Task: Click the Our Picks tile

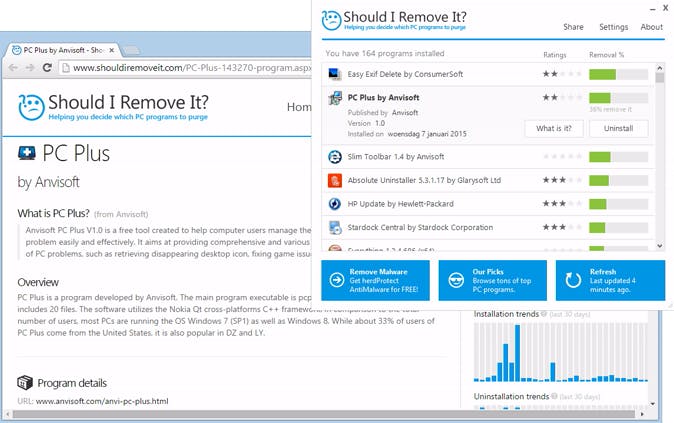Action: click(x=493, y=280)
